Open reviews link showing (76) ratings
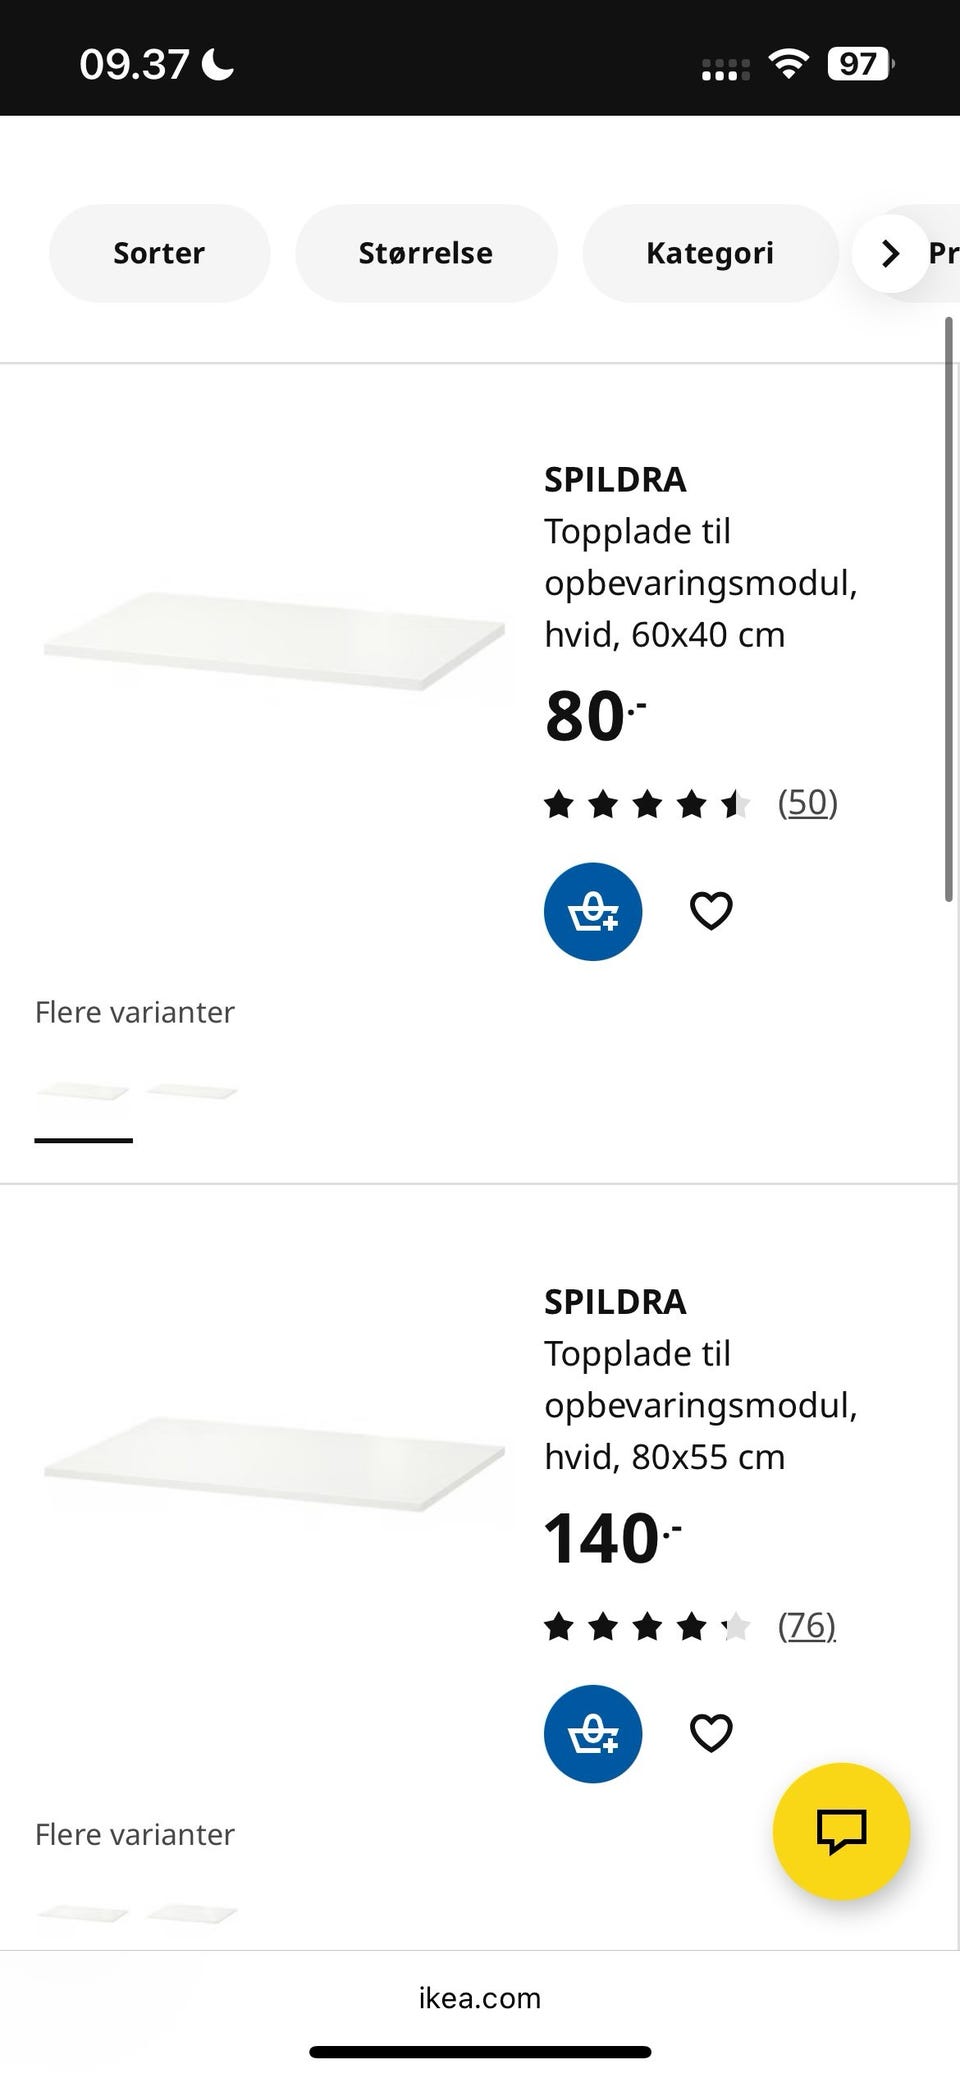The height and width of the screenshot is (2078, 960). coord(806,1626)
